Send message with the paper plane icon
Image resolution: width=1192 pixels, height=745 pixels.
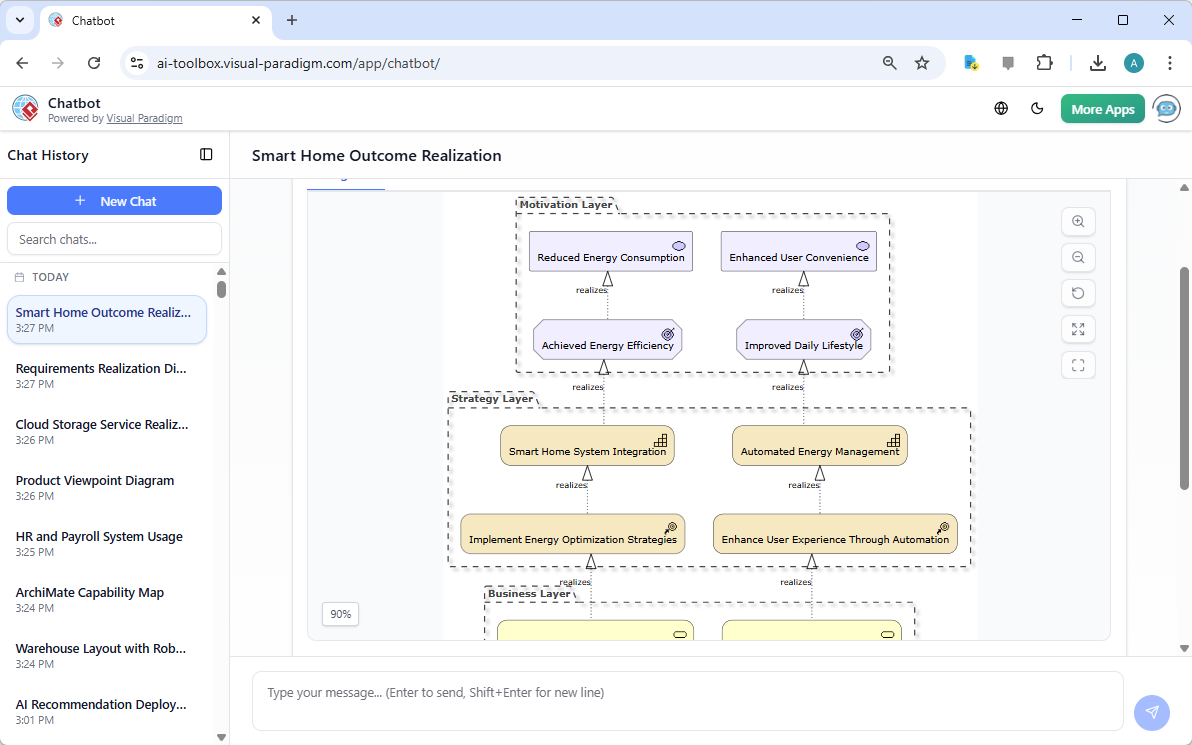point(1152,712)
